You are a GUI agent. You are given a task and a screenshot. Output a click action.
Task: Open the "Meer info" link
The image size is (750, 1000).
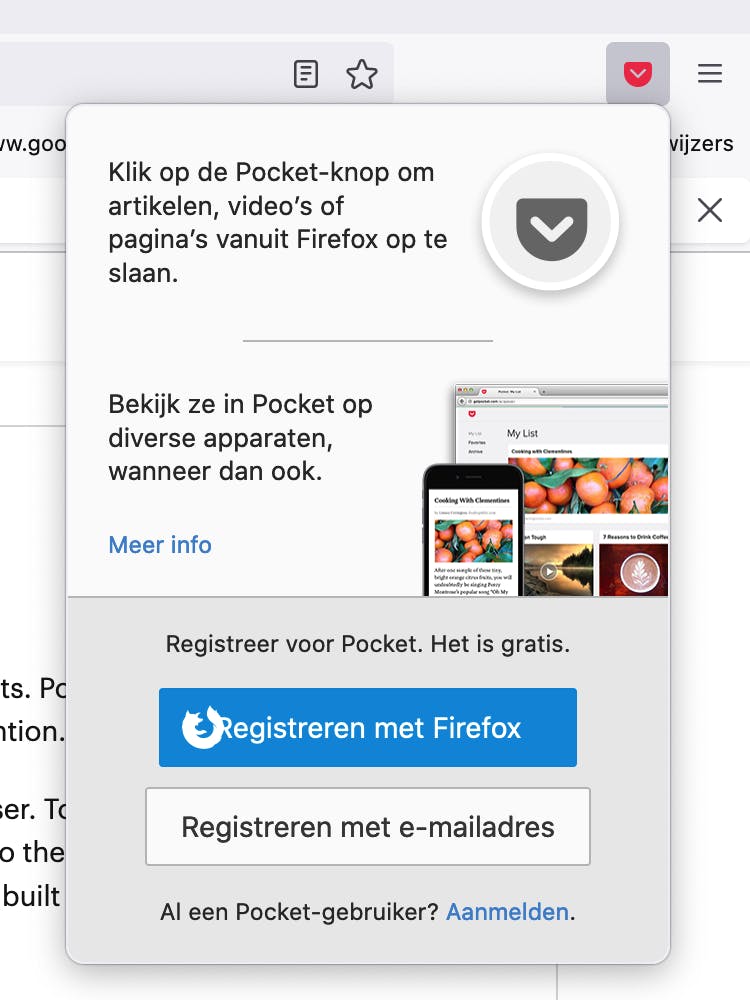click(160, 545)
